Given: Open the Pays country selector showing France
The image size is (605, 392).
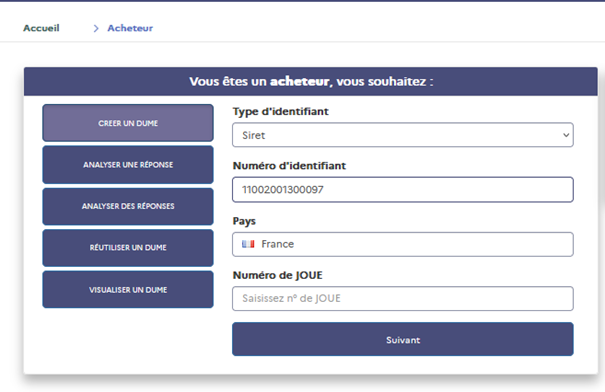Looking at the screenshot, I should (403, 244).
